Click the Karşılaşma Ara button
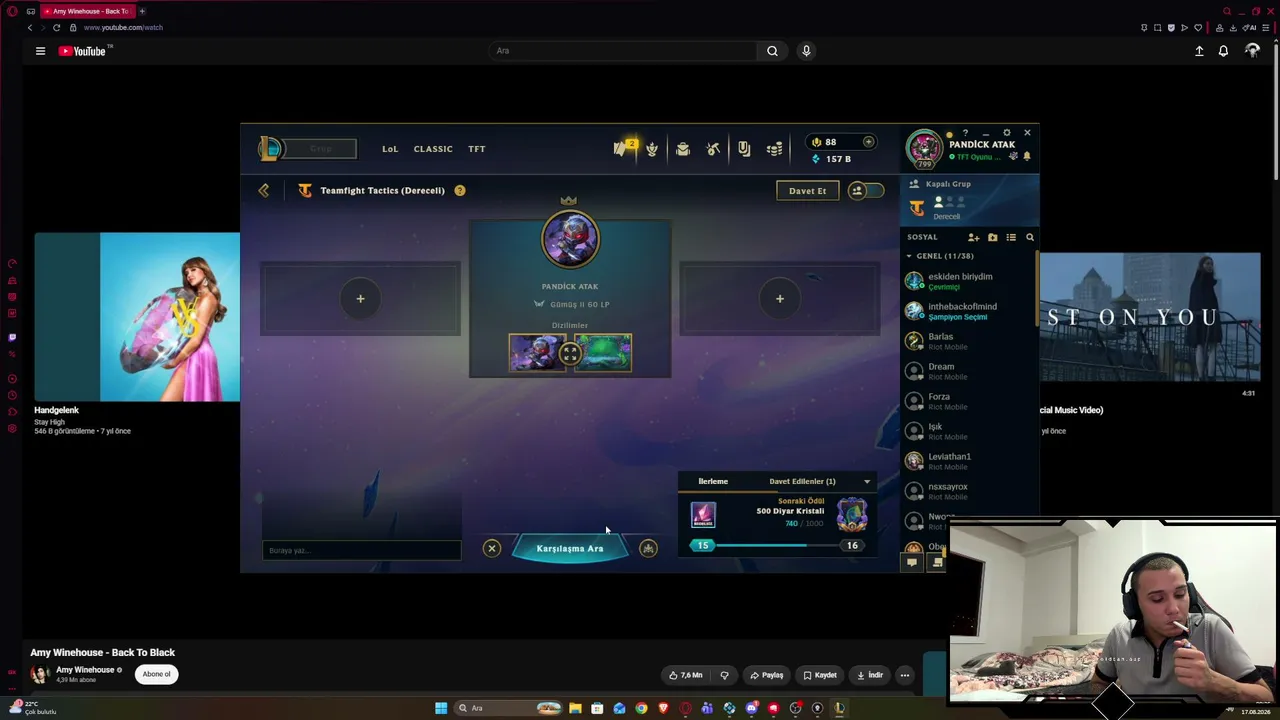The width and height of the screenshot is (1280, 720). [x=570, y=548]
